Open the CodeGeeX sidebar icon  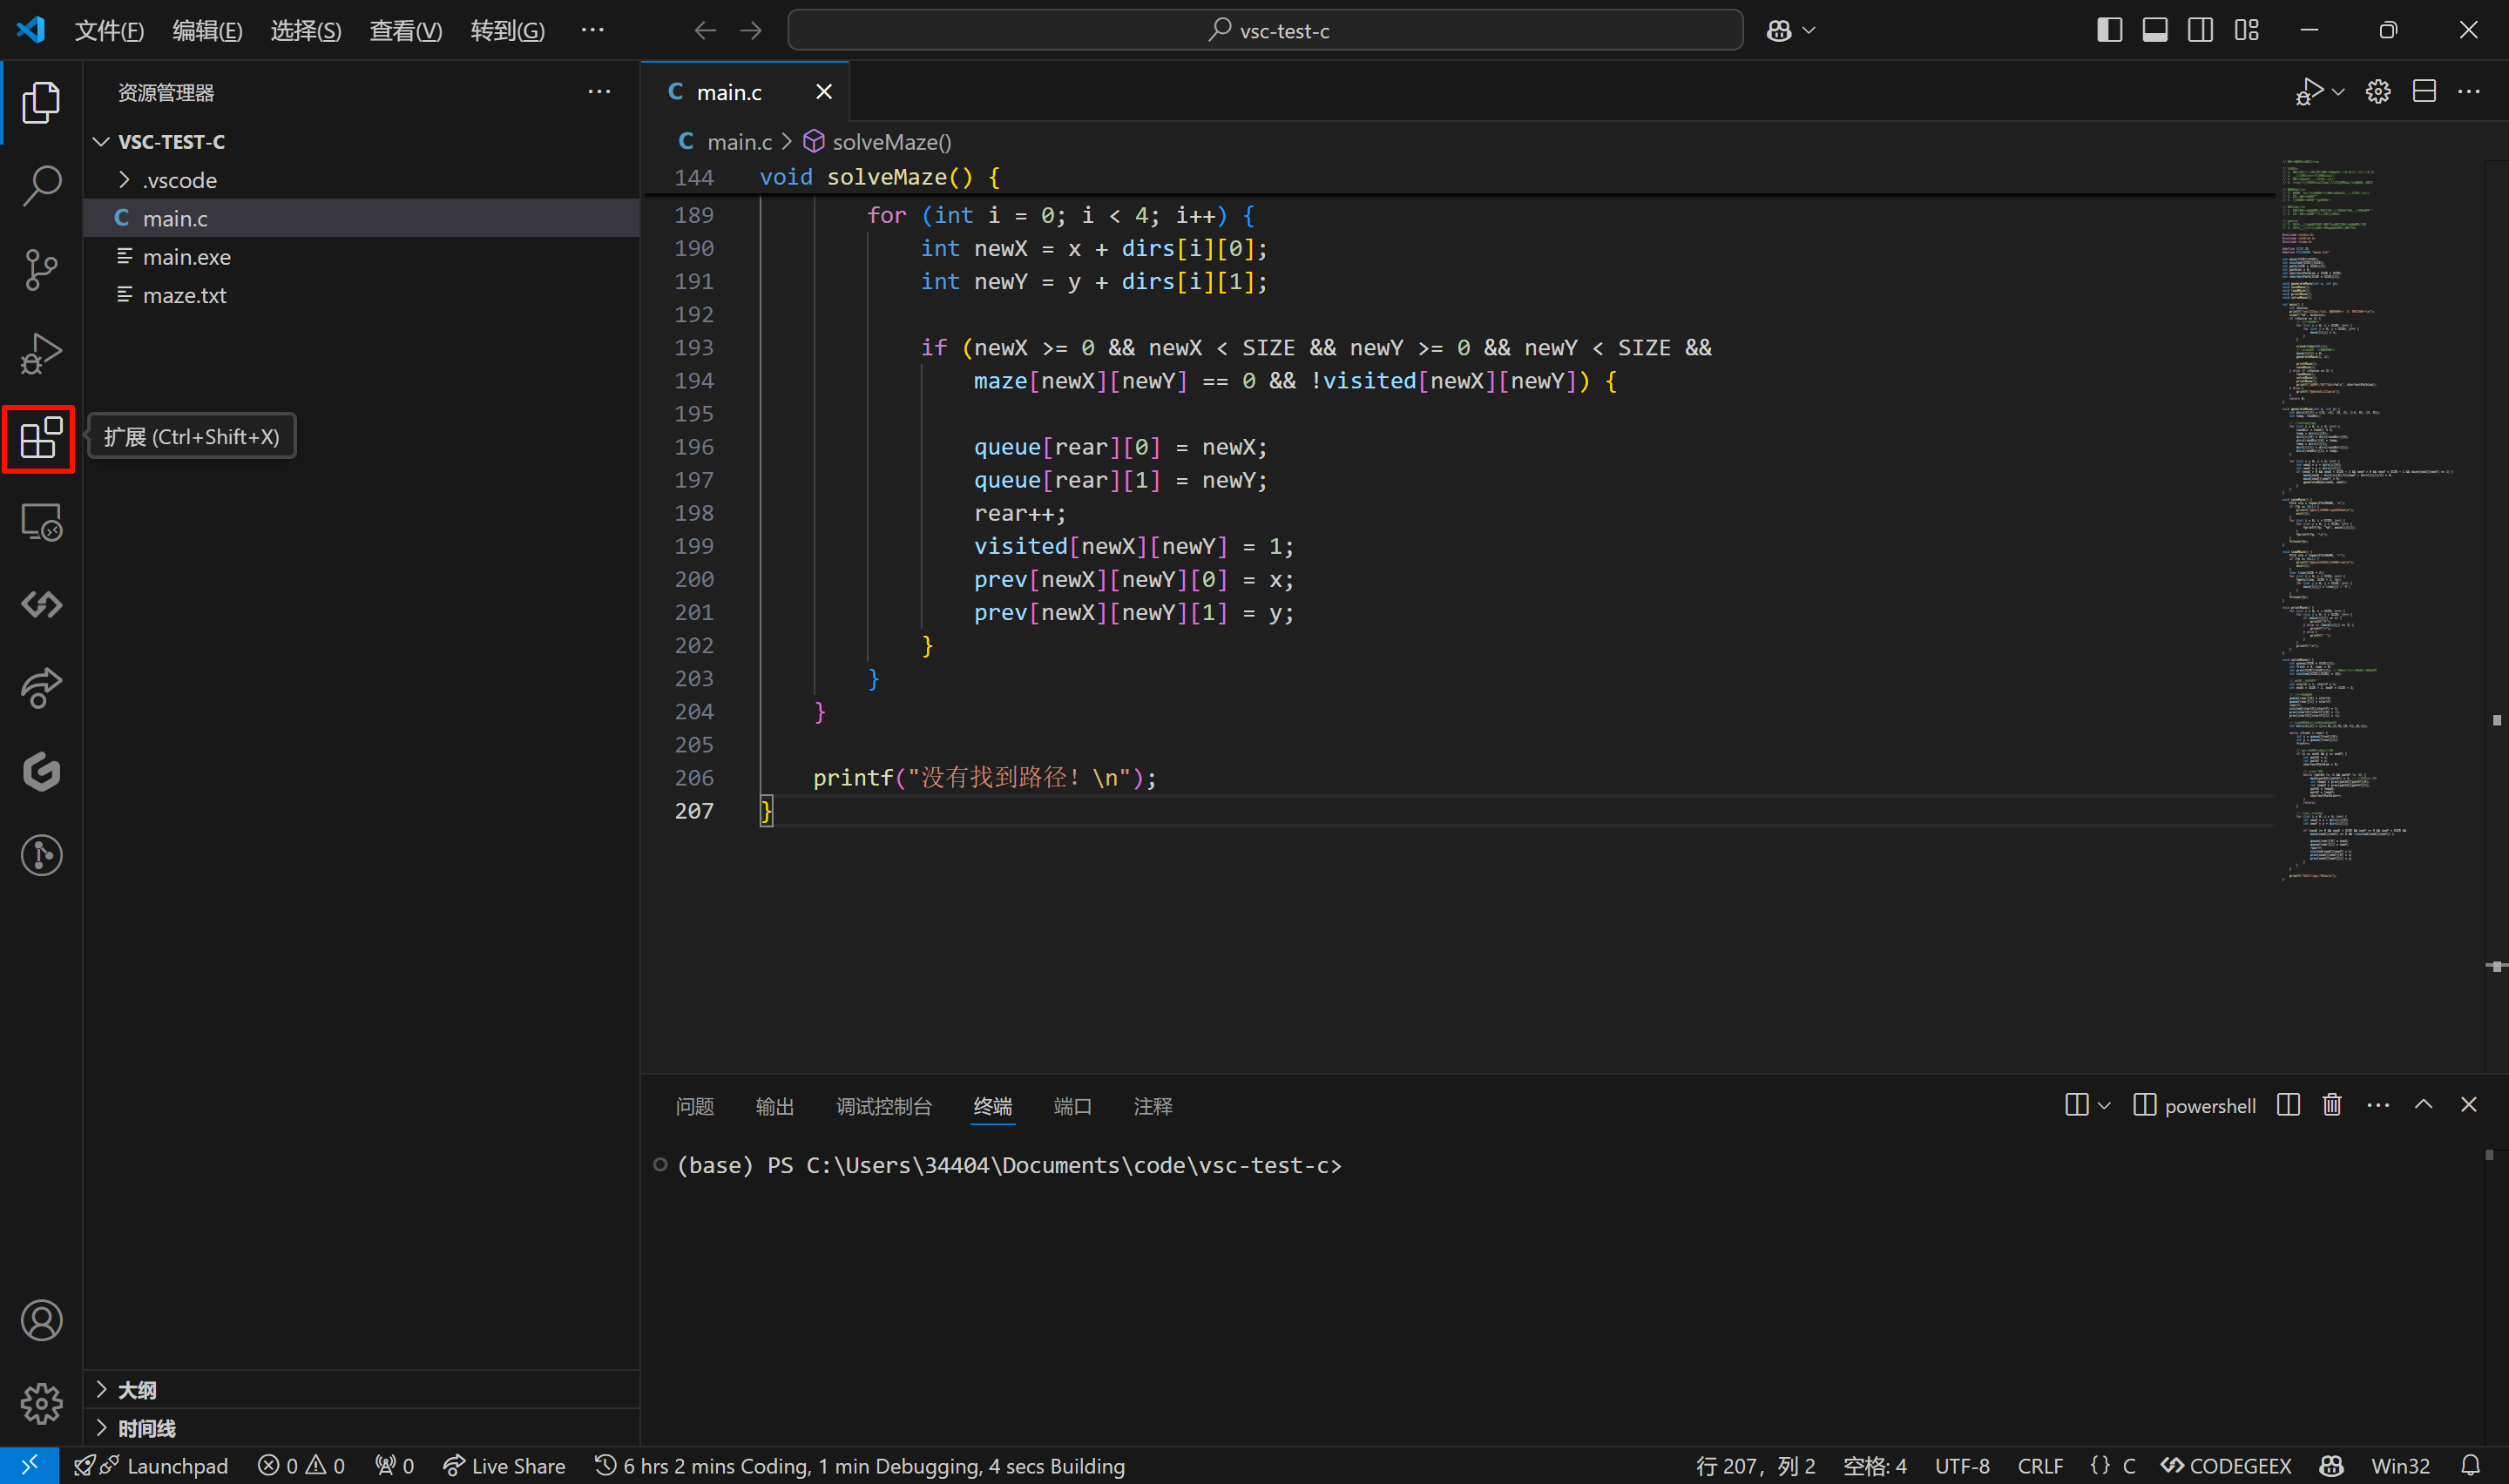coord(41,605)
